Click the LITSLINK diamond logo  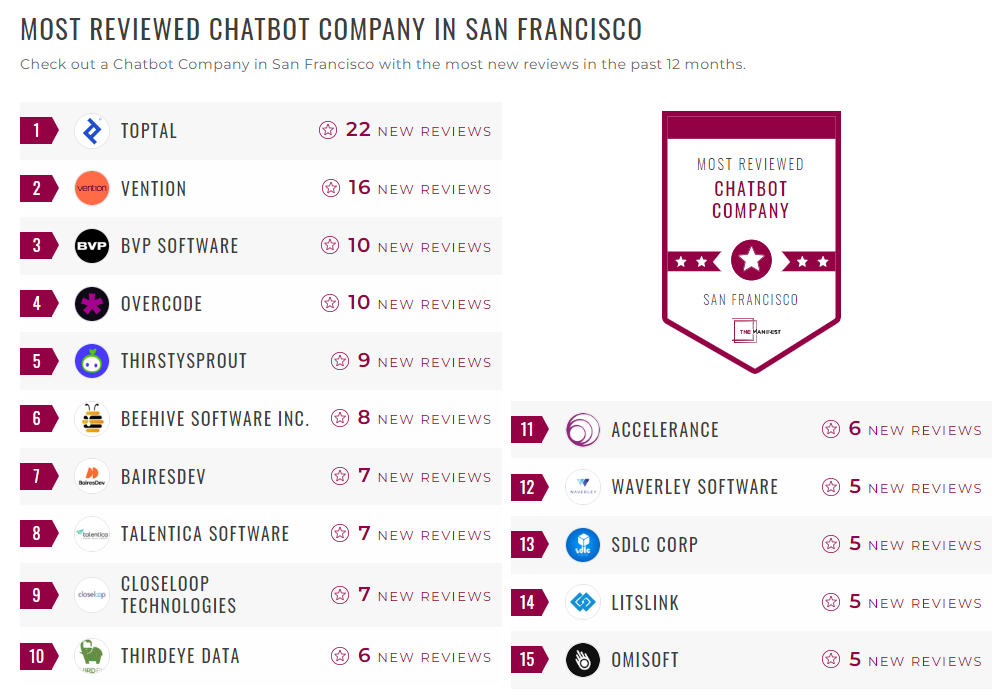[583, 602]
